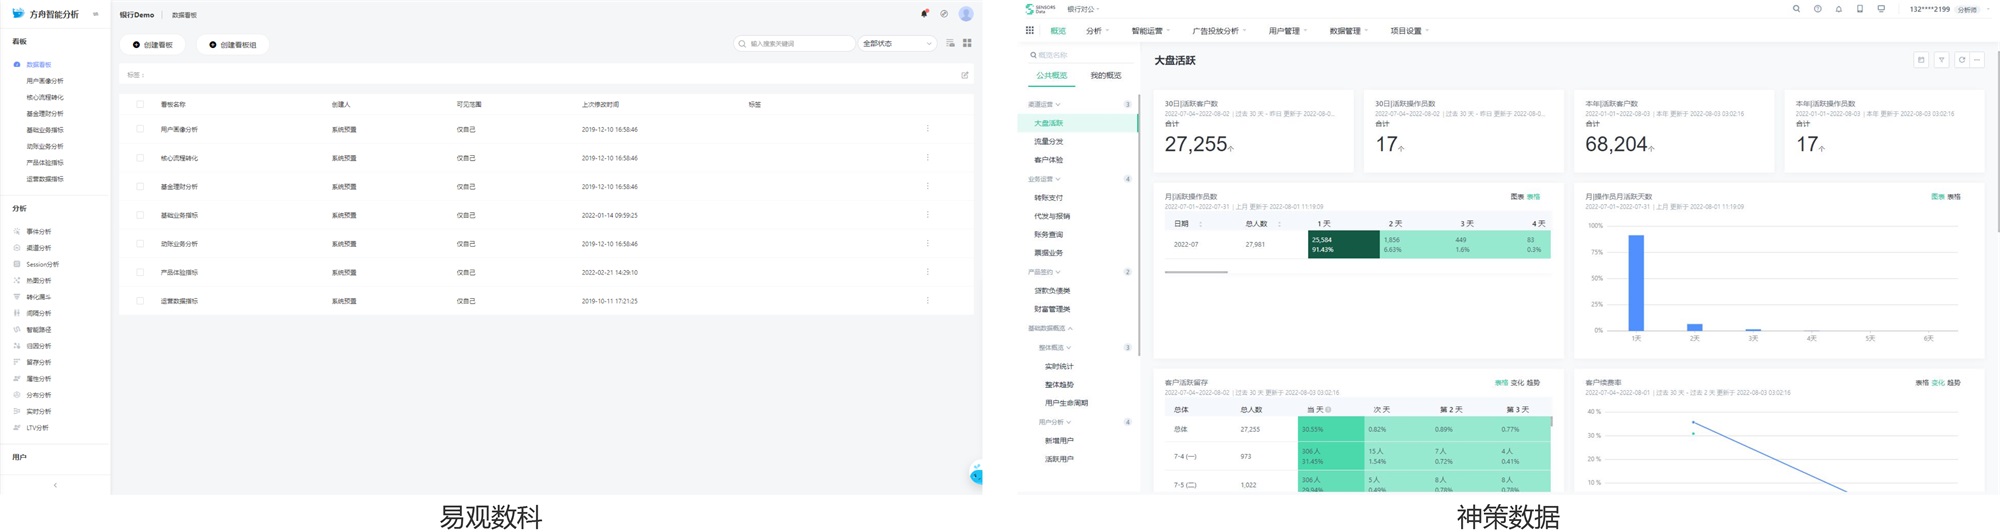Click the 热图分析 icon in 方舟 sidebar

click(x=17, y=280)
